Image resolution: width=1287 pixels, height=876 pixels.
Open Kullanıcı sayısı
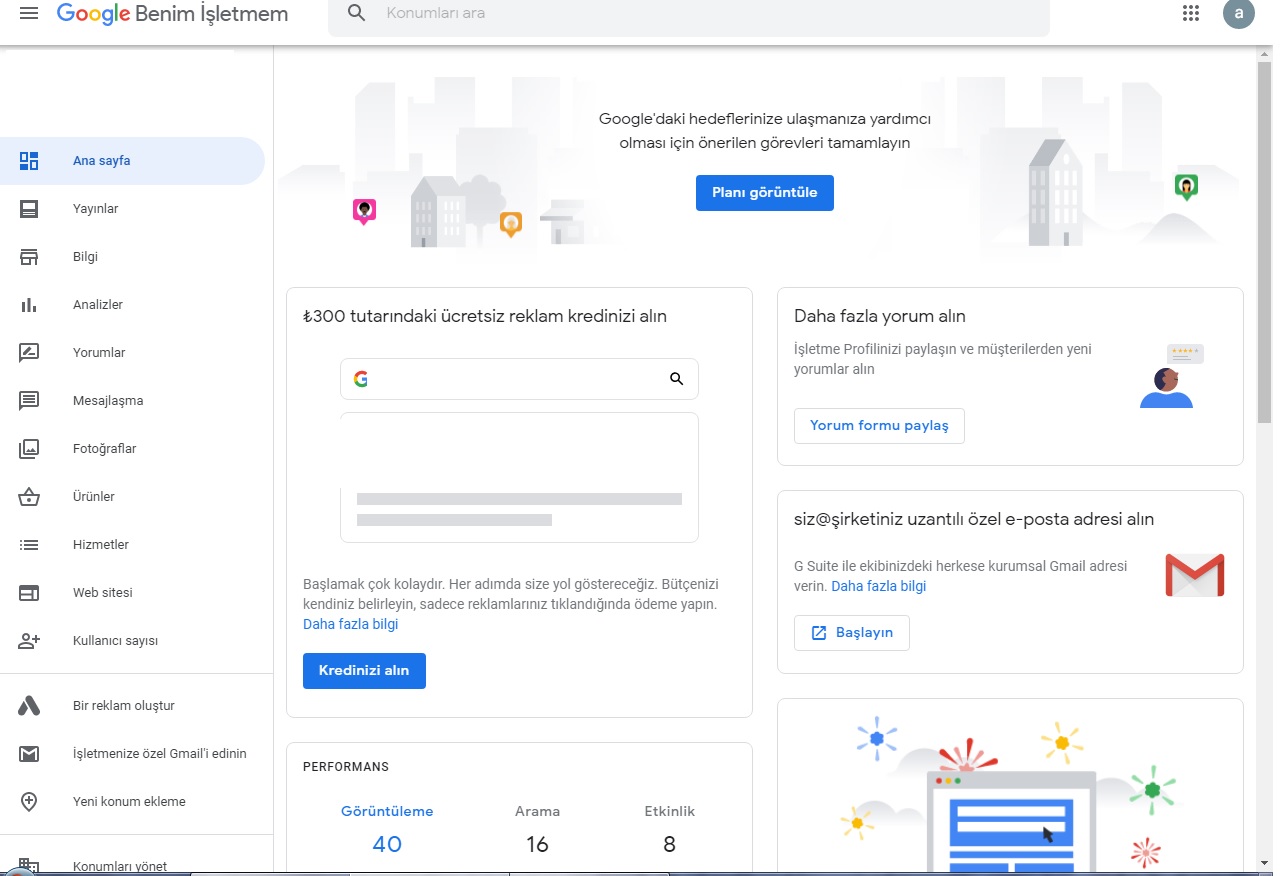[x=132, y=641]
